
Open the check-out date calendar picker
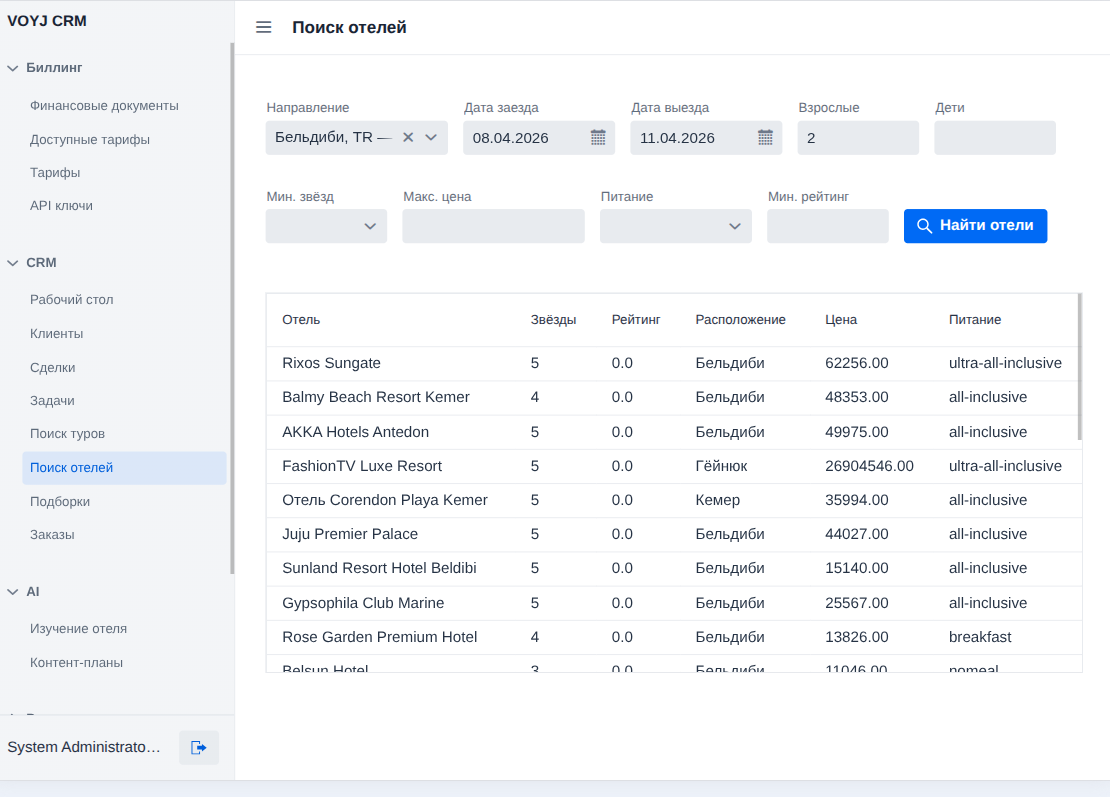pyautogui.click(x=765, y=137)
